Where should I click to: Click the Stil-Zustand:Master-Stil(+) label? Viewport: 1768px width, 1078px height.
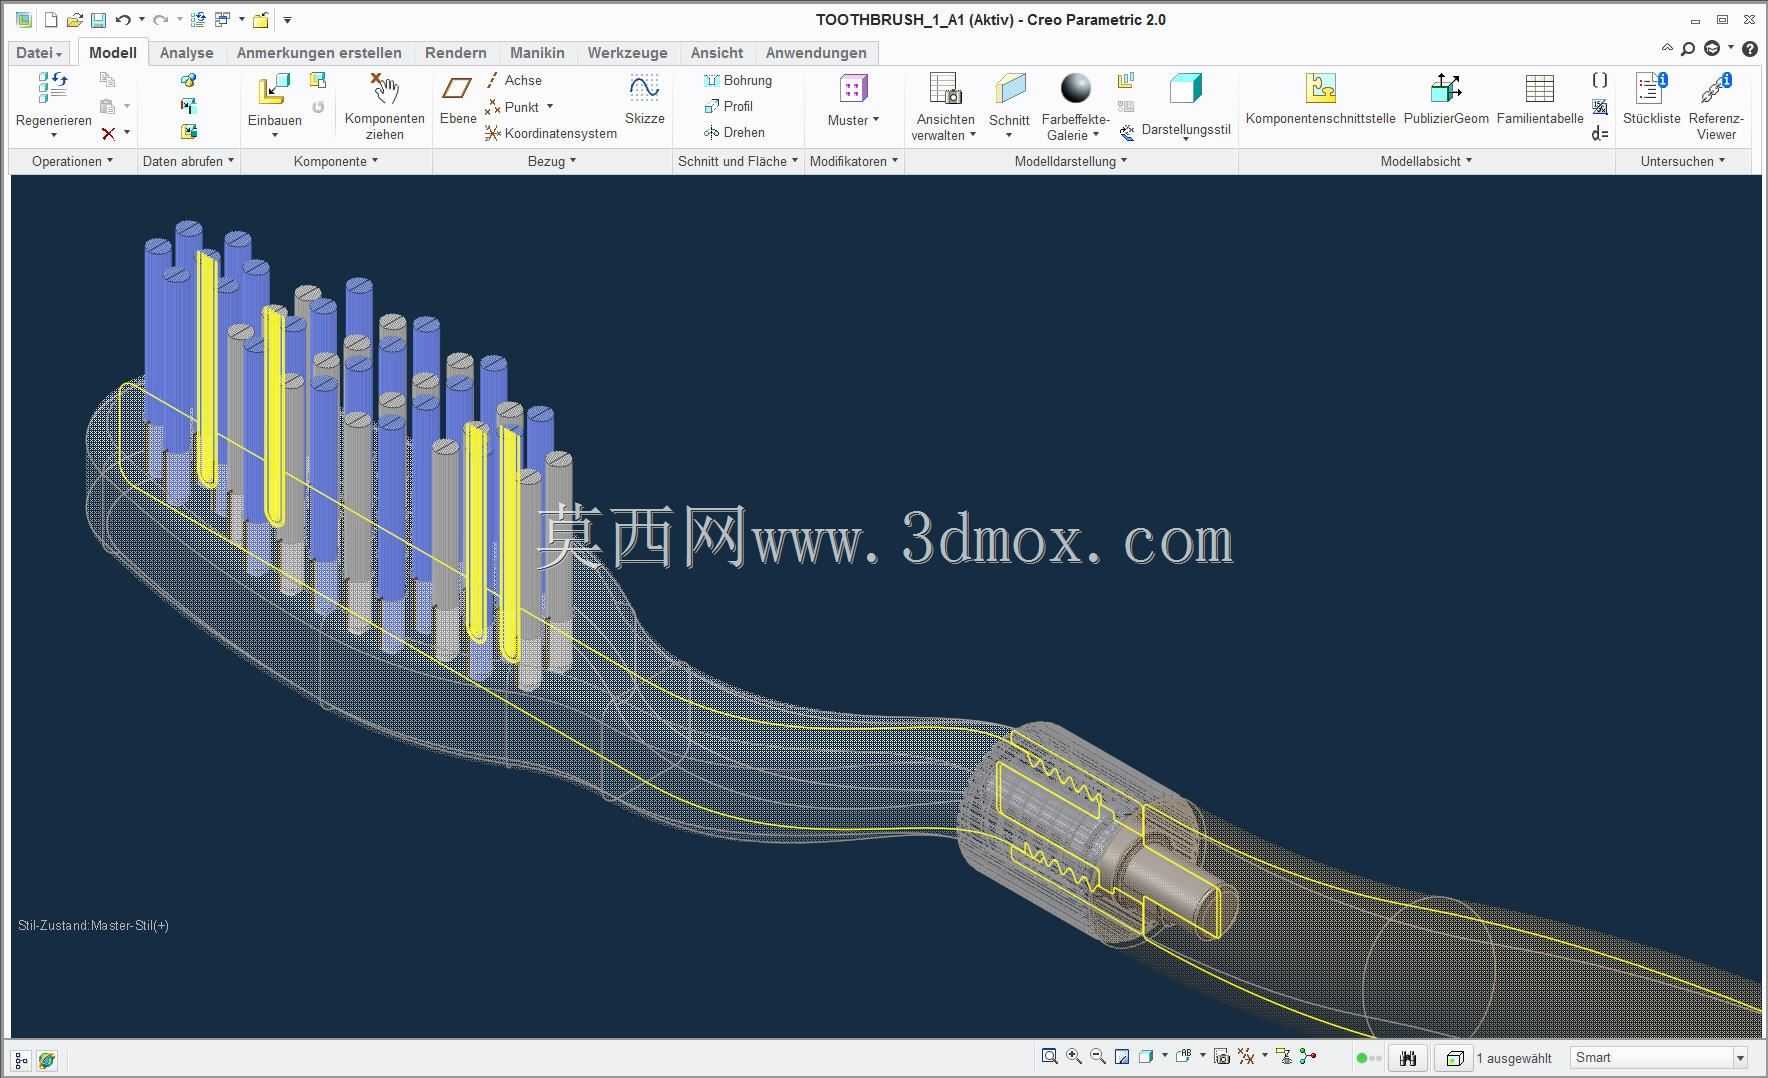click(x=93, y=925)
